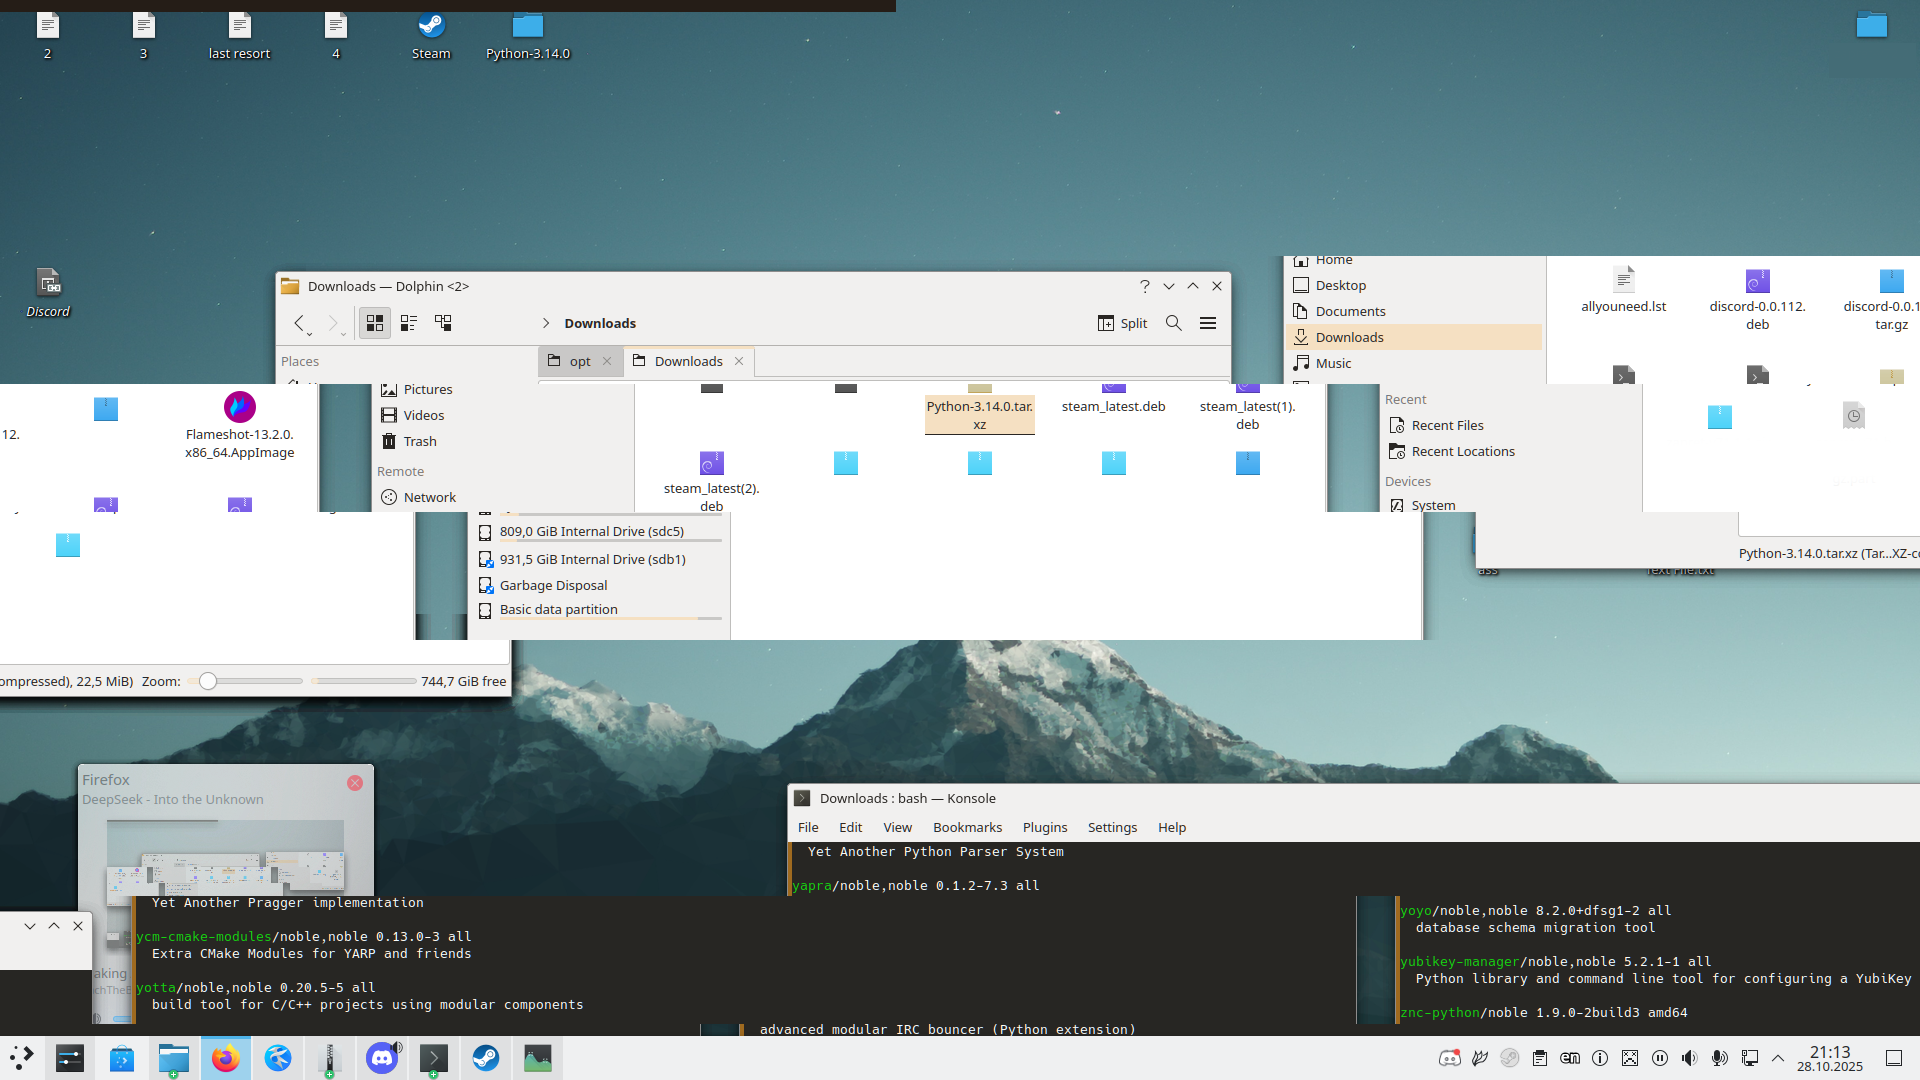The height and width of the screenshot is (1080, 1920).
Task: Select Python-3.14.0.tar.xz file
Action: [979, 414]
